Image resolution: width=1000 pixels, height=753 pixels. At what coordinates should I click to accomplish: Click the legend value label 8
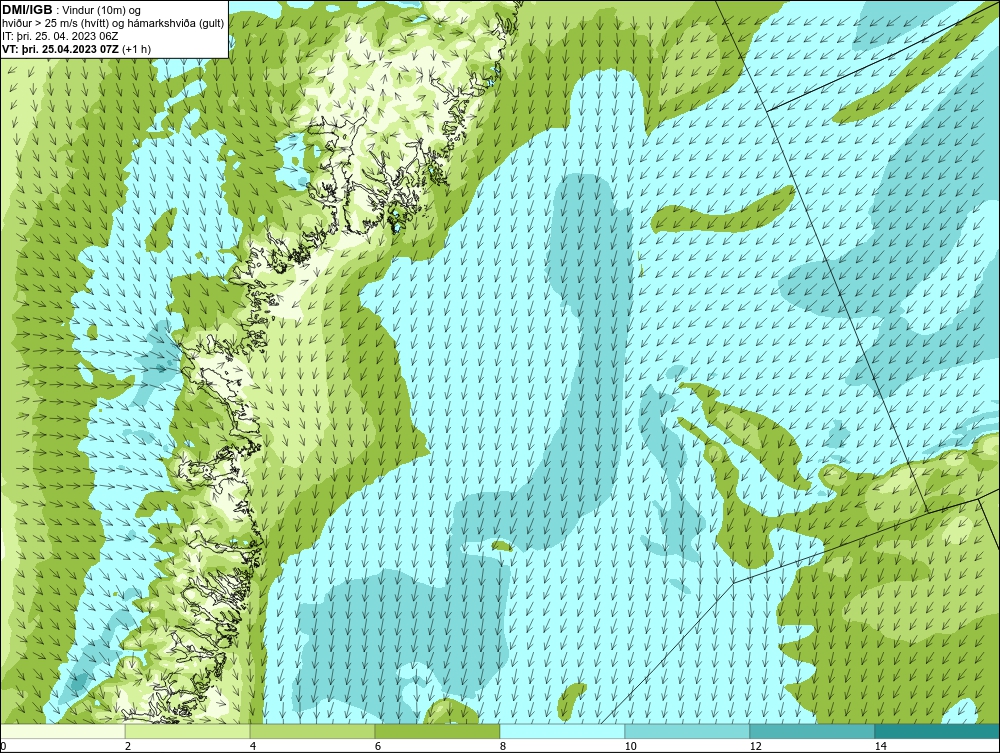503,746
